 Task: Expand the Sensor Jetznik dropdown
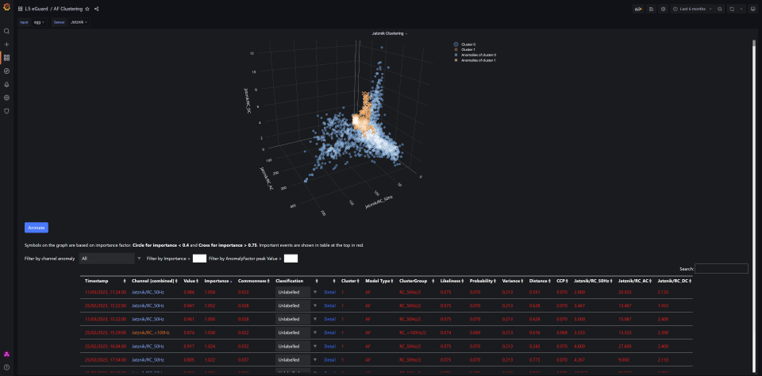78,22
